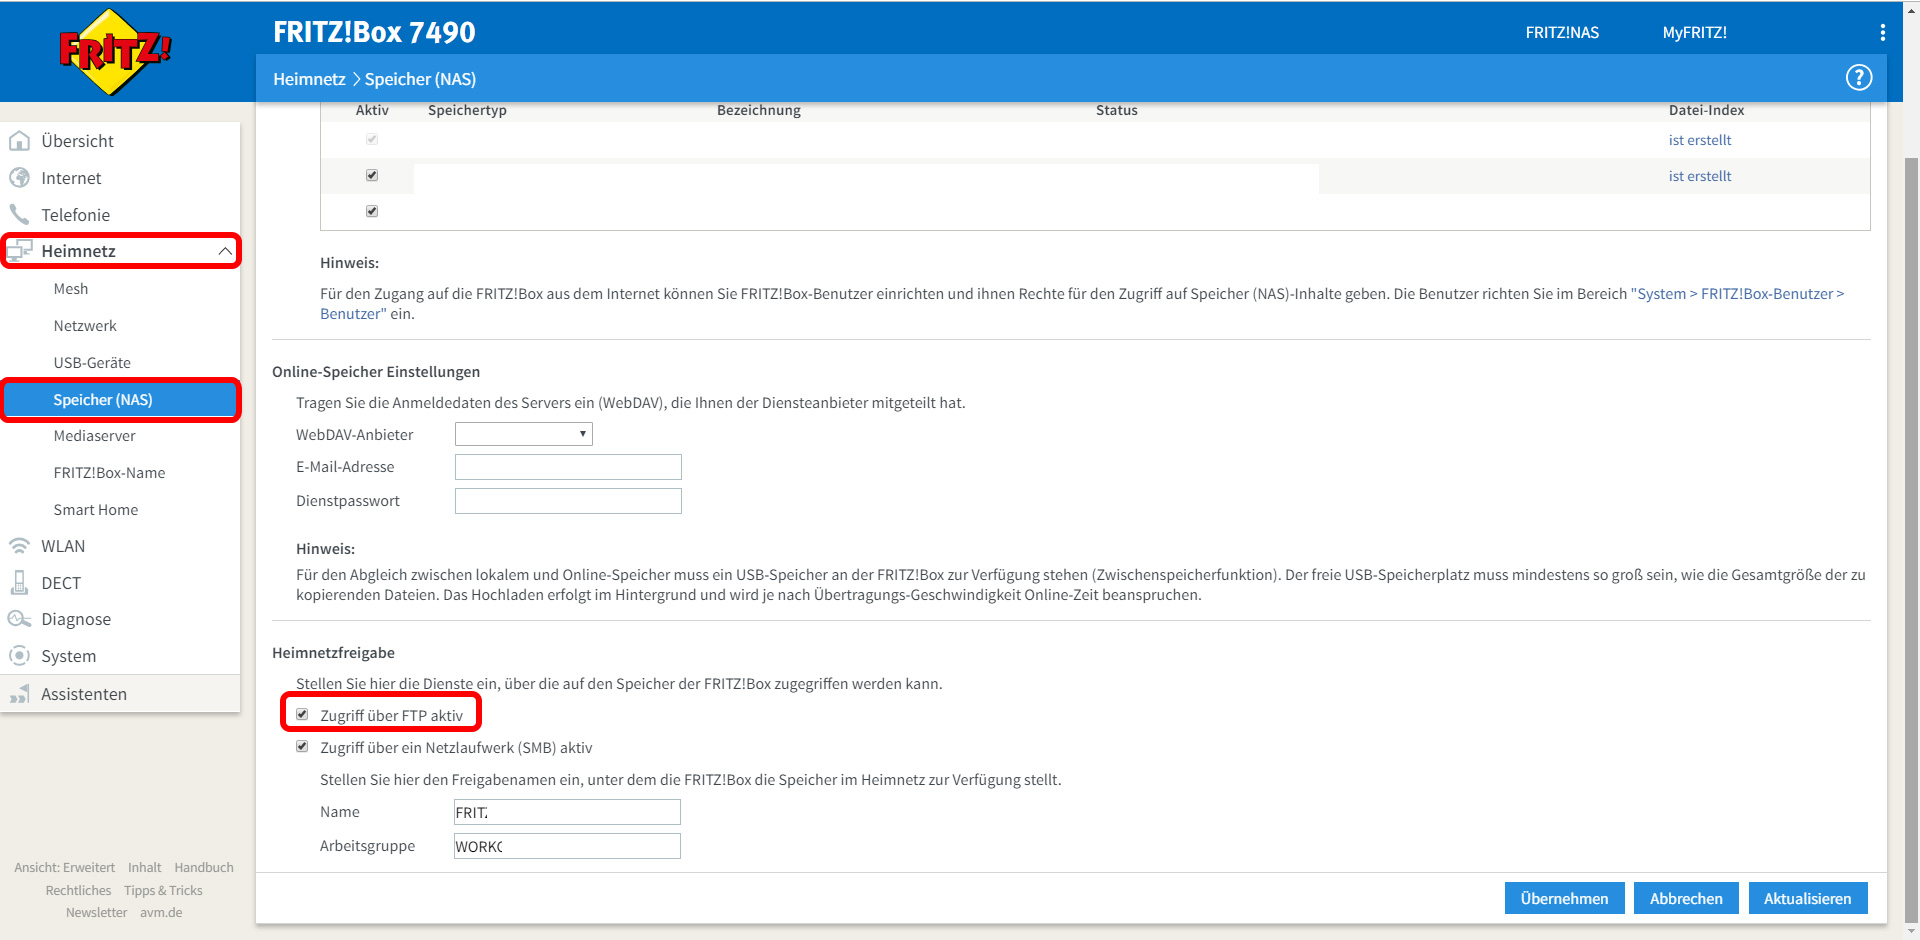The width and height of the screenshot is (1920, 940).
Task: Click the Status column header
Action: click(x=1117, y=110)
